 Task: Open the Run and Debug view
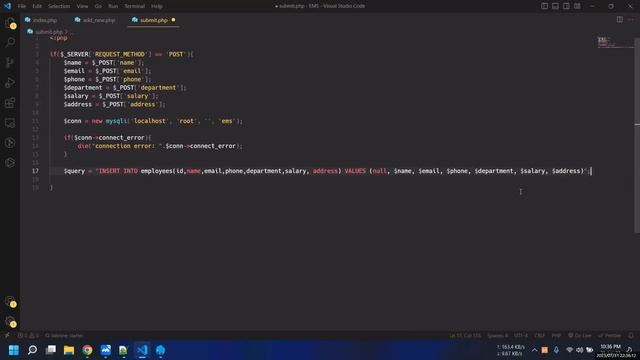[x=10, y=82]
